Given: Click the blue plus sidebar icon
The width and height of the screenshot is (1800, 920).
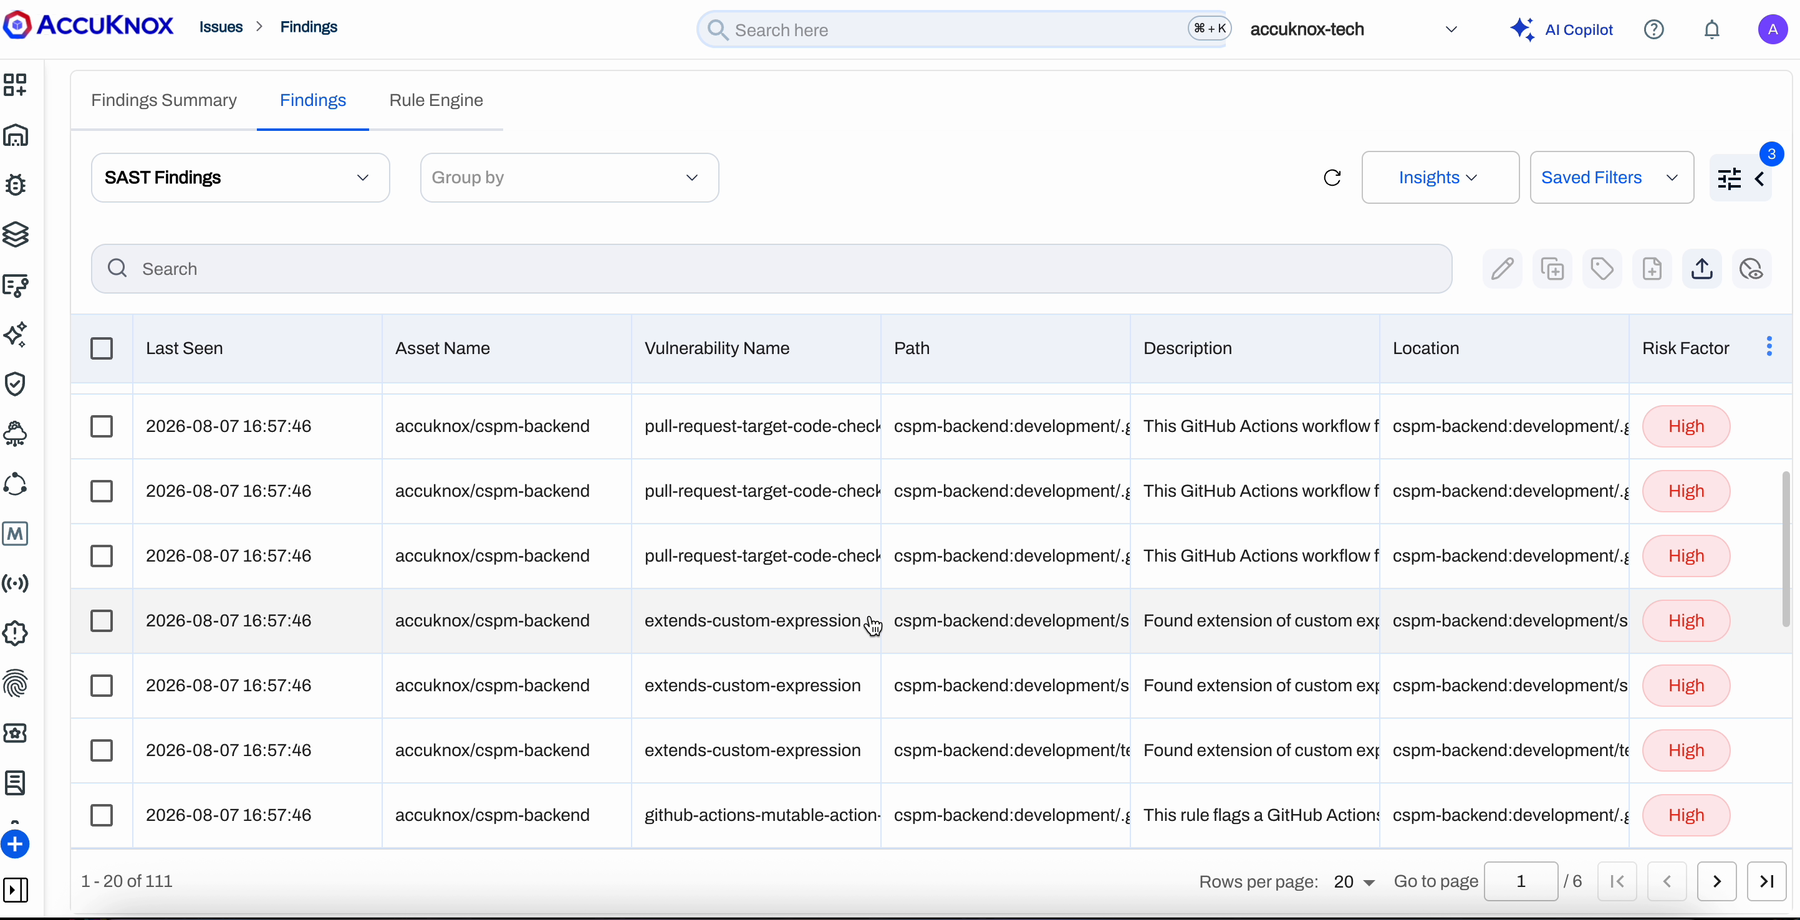Looking at the screenshot, I should 15,844.
